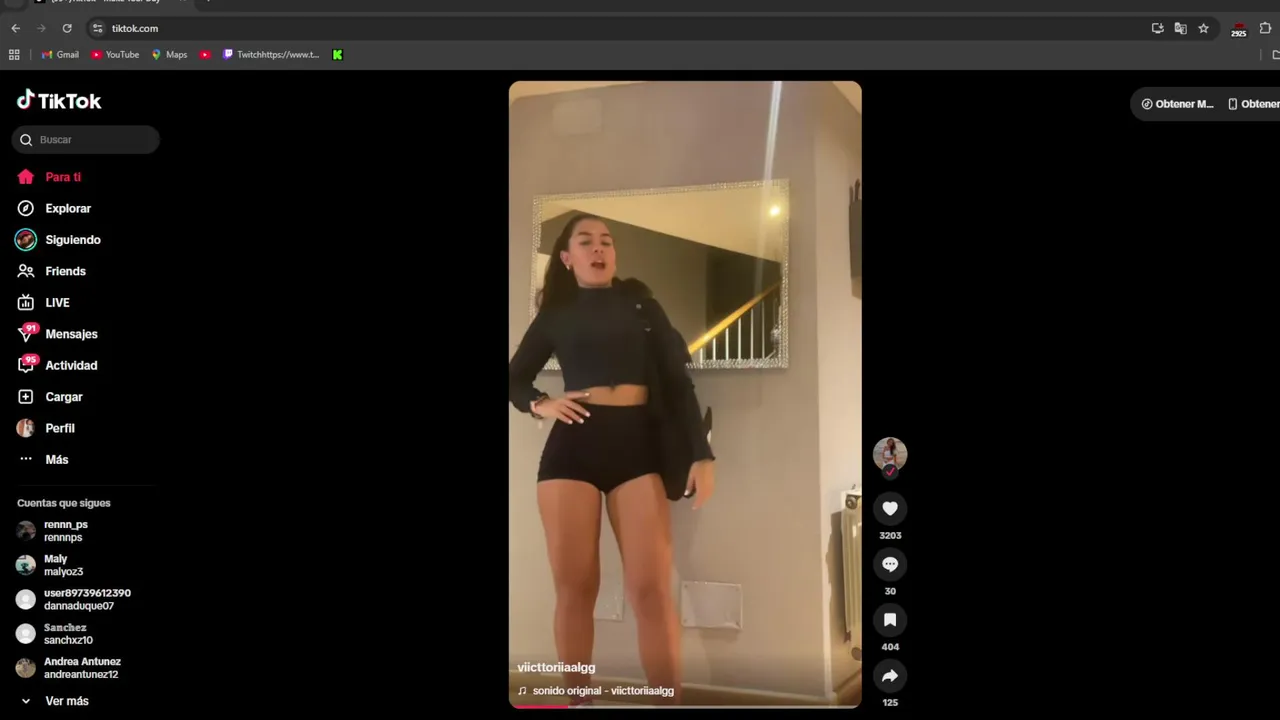Open the Explorar page
Screen dimensions: 1280x720
68,208
